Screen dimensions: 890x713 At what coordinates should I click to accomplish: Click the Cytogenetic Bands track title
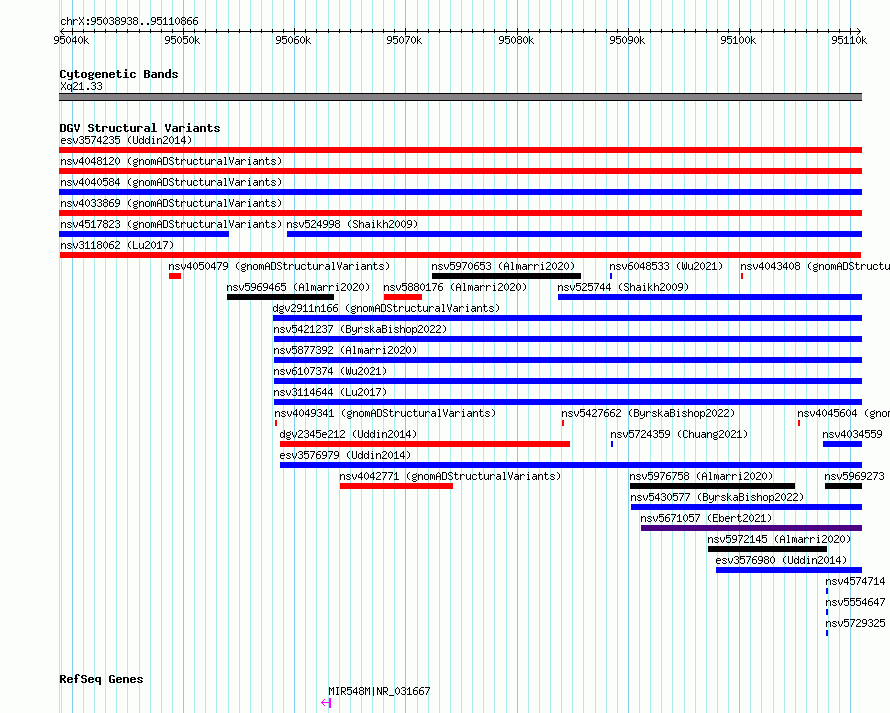coord(119,74)
